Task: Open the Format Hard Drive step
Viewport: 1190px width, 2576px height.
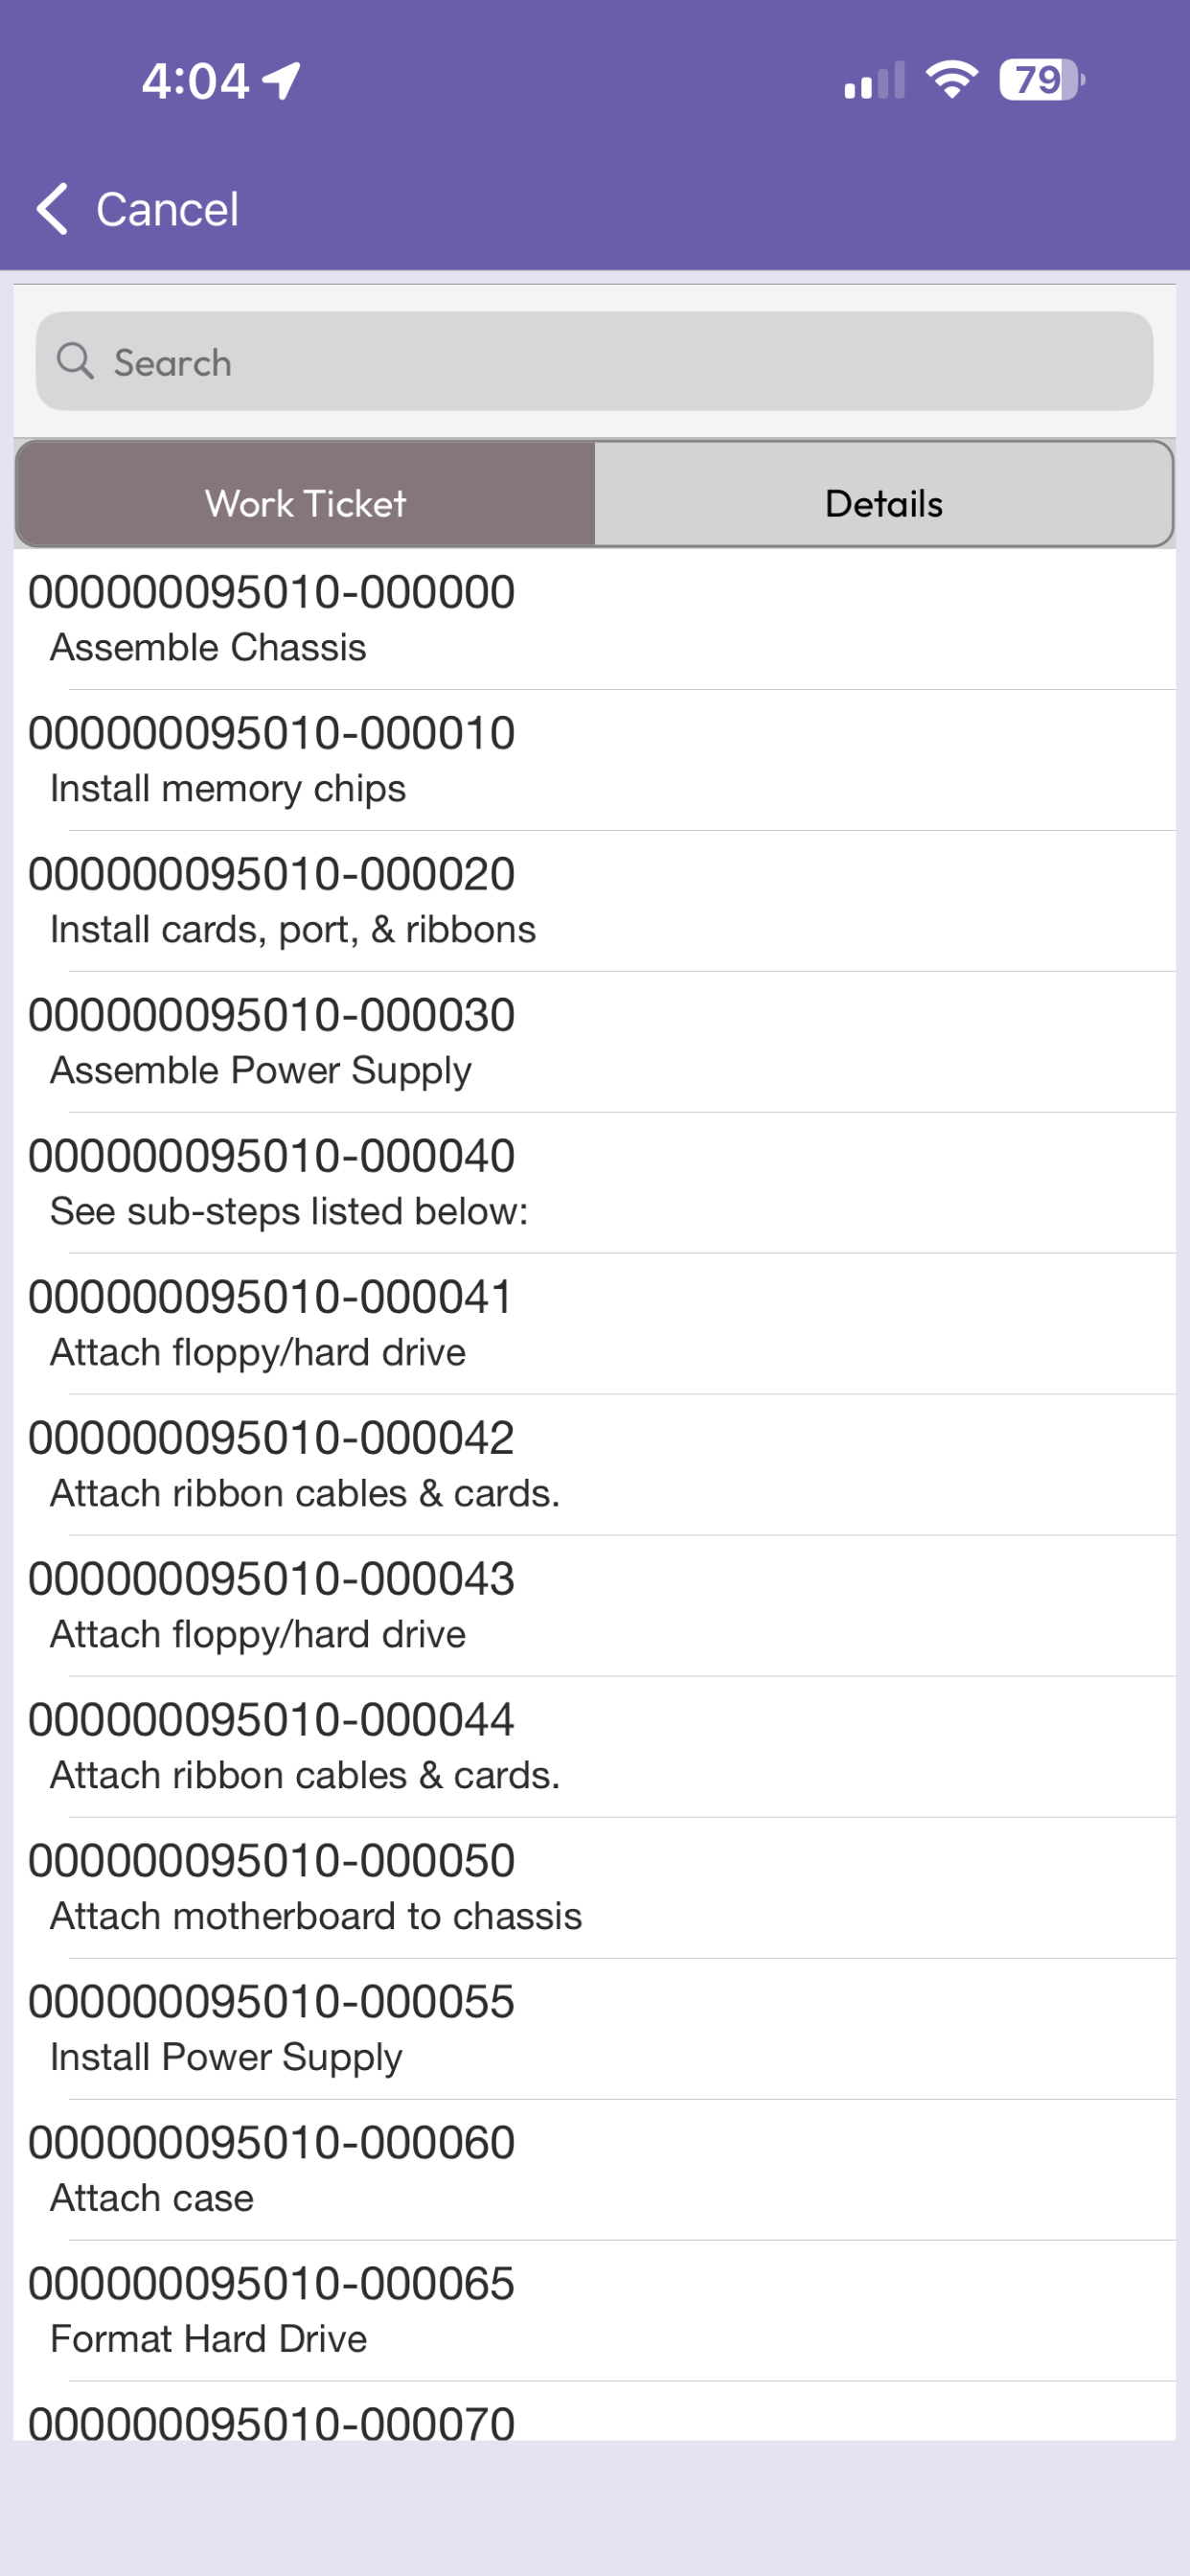Action: pos(595,2311)
